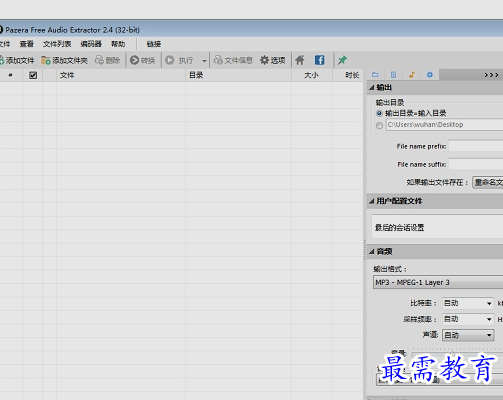Switch to the document panel tab icon
The width and height of the screenshot is (503, 400).
click(x=393, y=75)
